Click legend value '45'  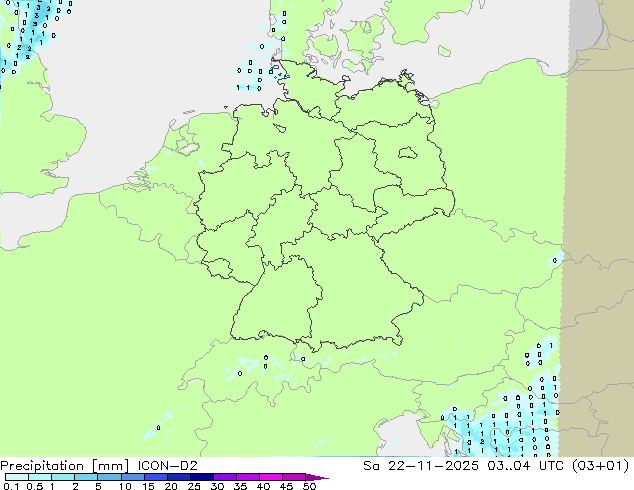(286, 486)
